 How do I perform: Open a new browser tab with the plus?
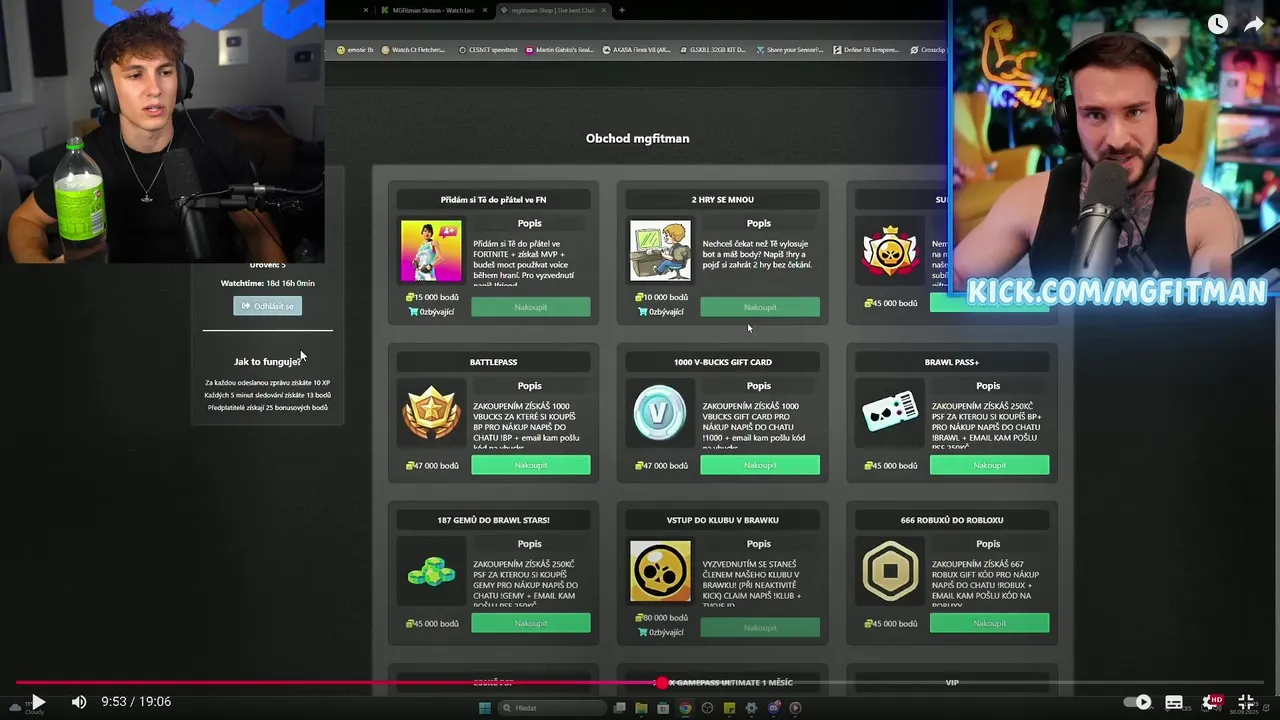pyautogui.click(x=621, y=10)
